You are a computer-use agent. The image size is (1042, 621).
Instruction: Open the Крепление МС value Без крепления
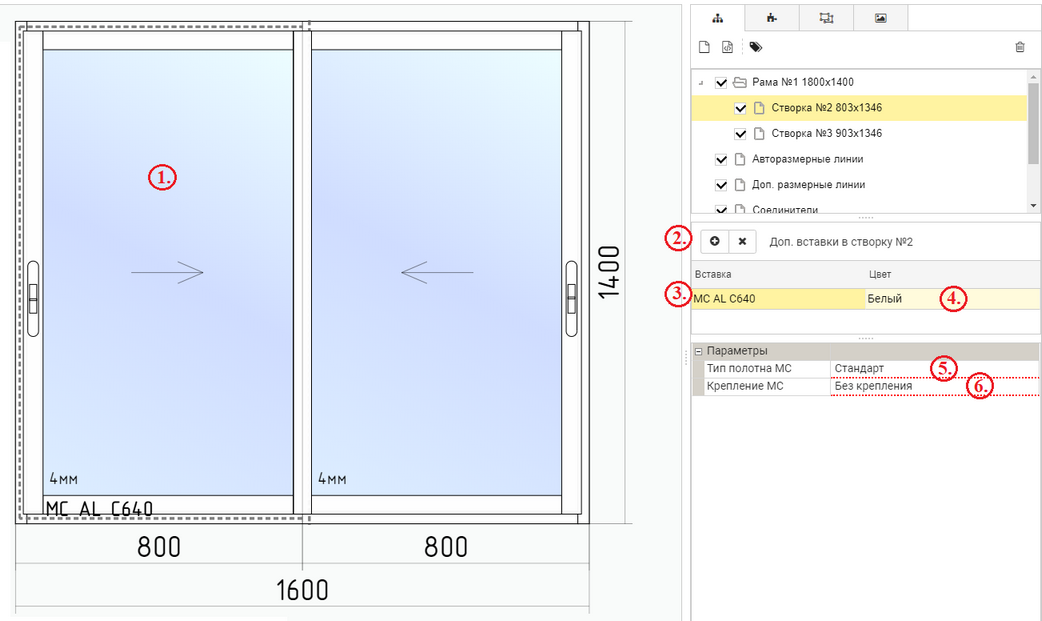[x=934, y=386]
